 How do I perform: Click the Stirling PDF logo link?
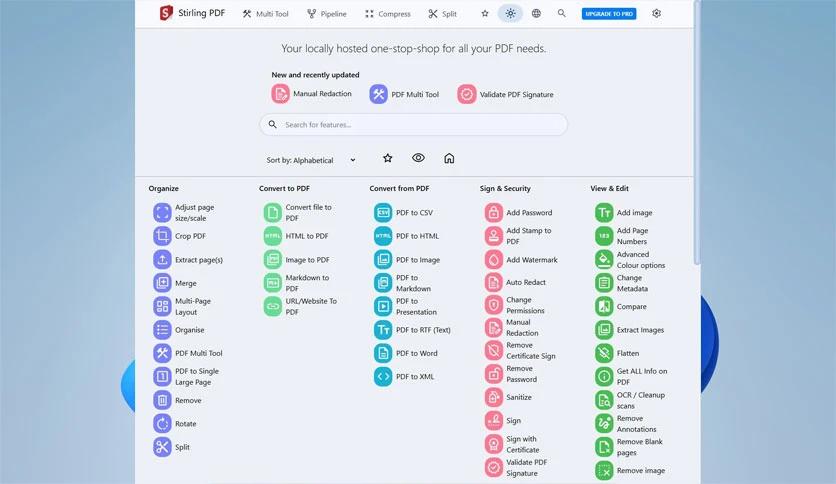[192, 13]
